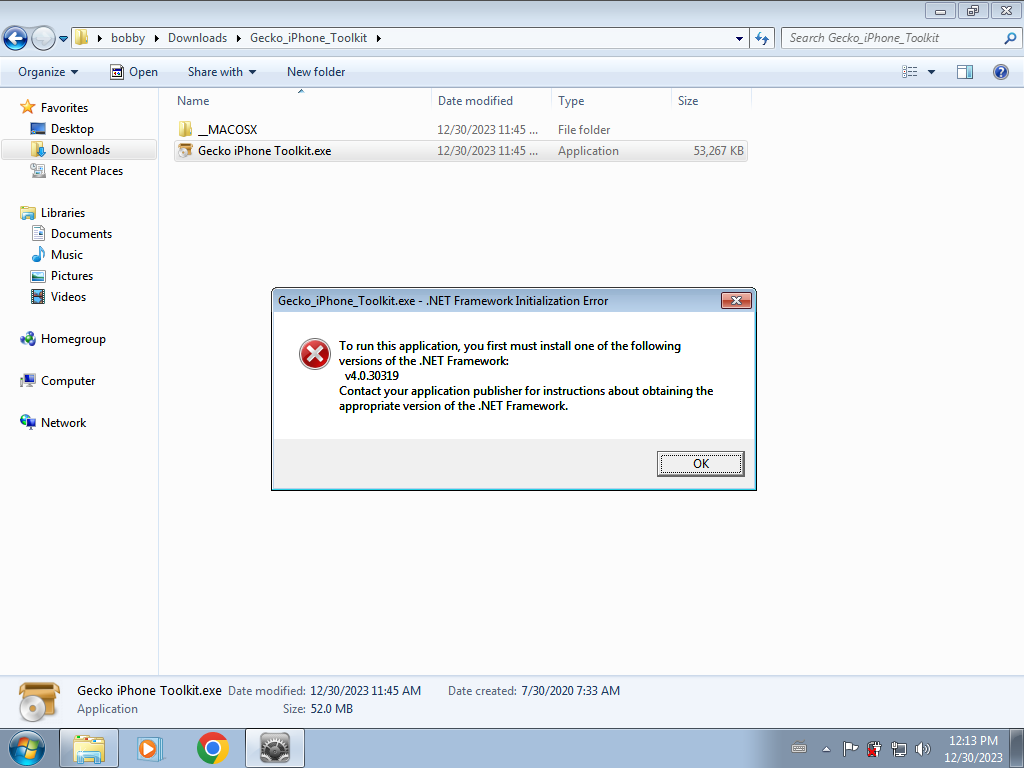Click the volume speaker icon in the tray
Image resolution: width=1024 pixels, height=768 pixels.
click(x=923, y=749)
